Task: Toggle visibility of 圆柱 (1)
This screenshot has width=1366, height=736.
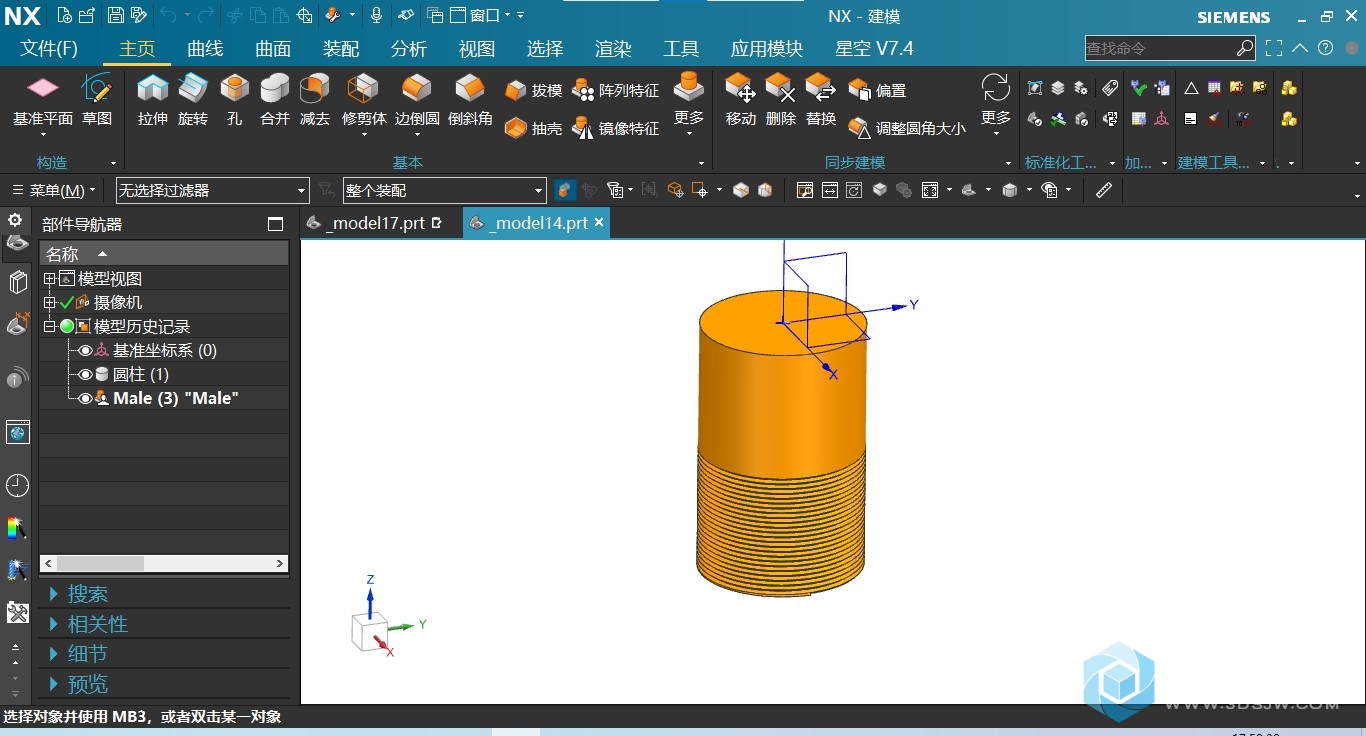Action: tap(85, 374)
